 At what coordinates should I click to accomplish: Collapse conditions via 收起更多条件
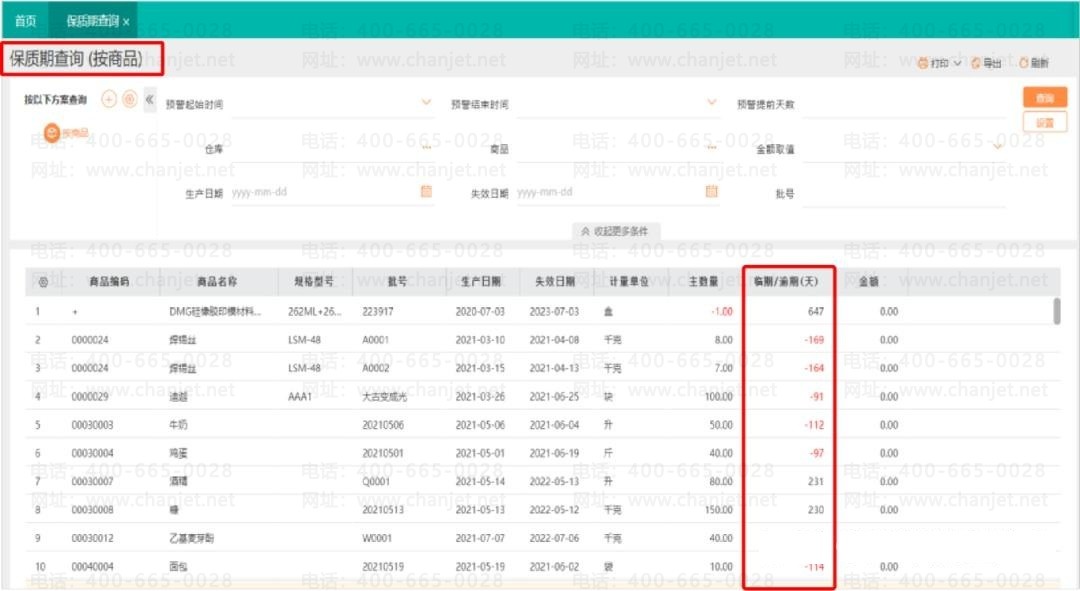pos(615,231)
